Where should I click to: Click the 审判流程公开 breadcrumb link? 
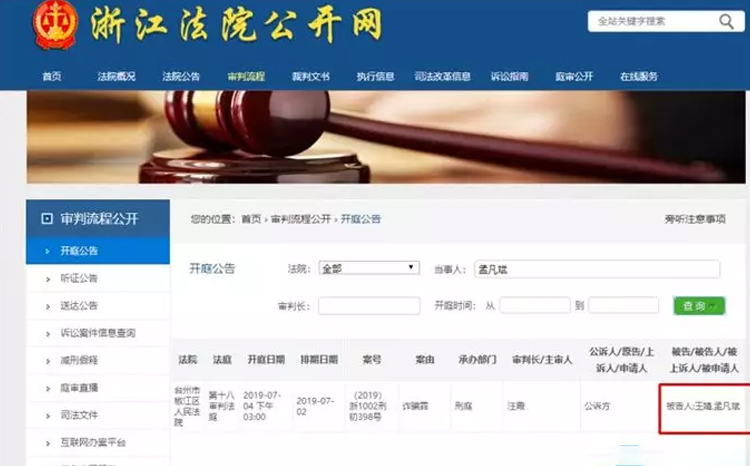click(301, 219)
